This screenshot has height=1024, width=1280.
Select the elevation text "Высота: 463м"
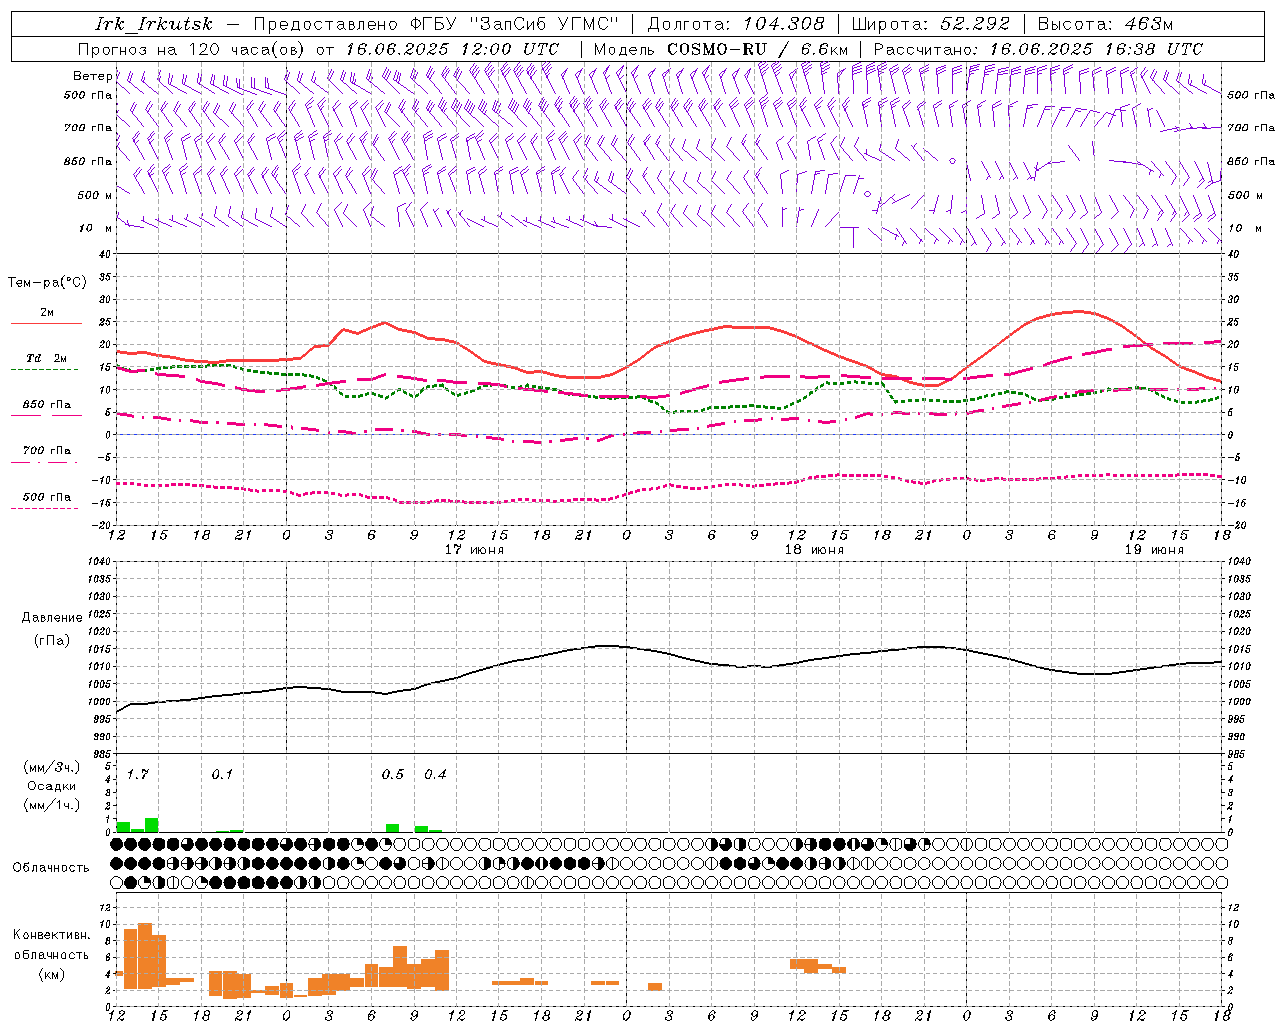[1105, 24]
